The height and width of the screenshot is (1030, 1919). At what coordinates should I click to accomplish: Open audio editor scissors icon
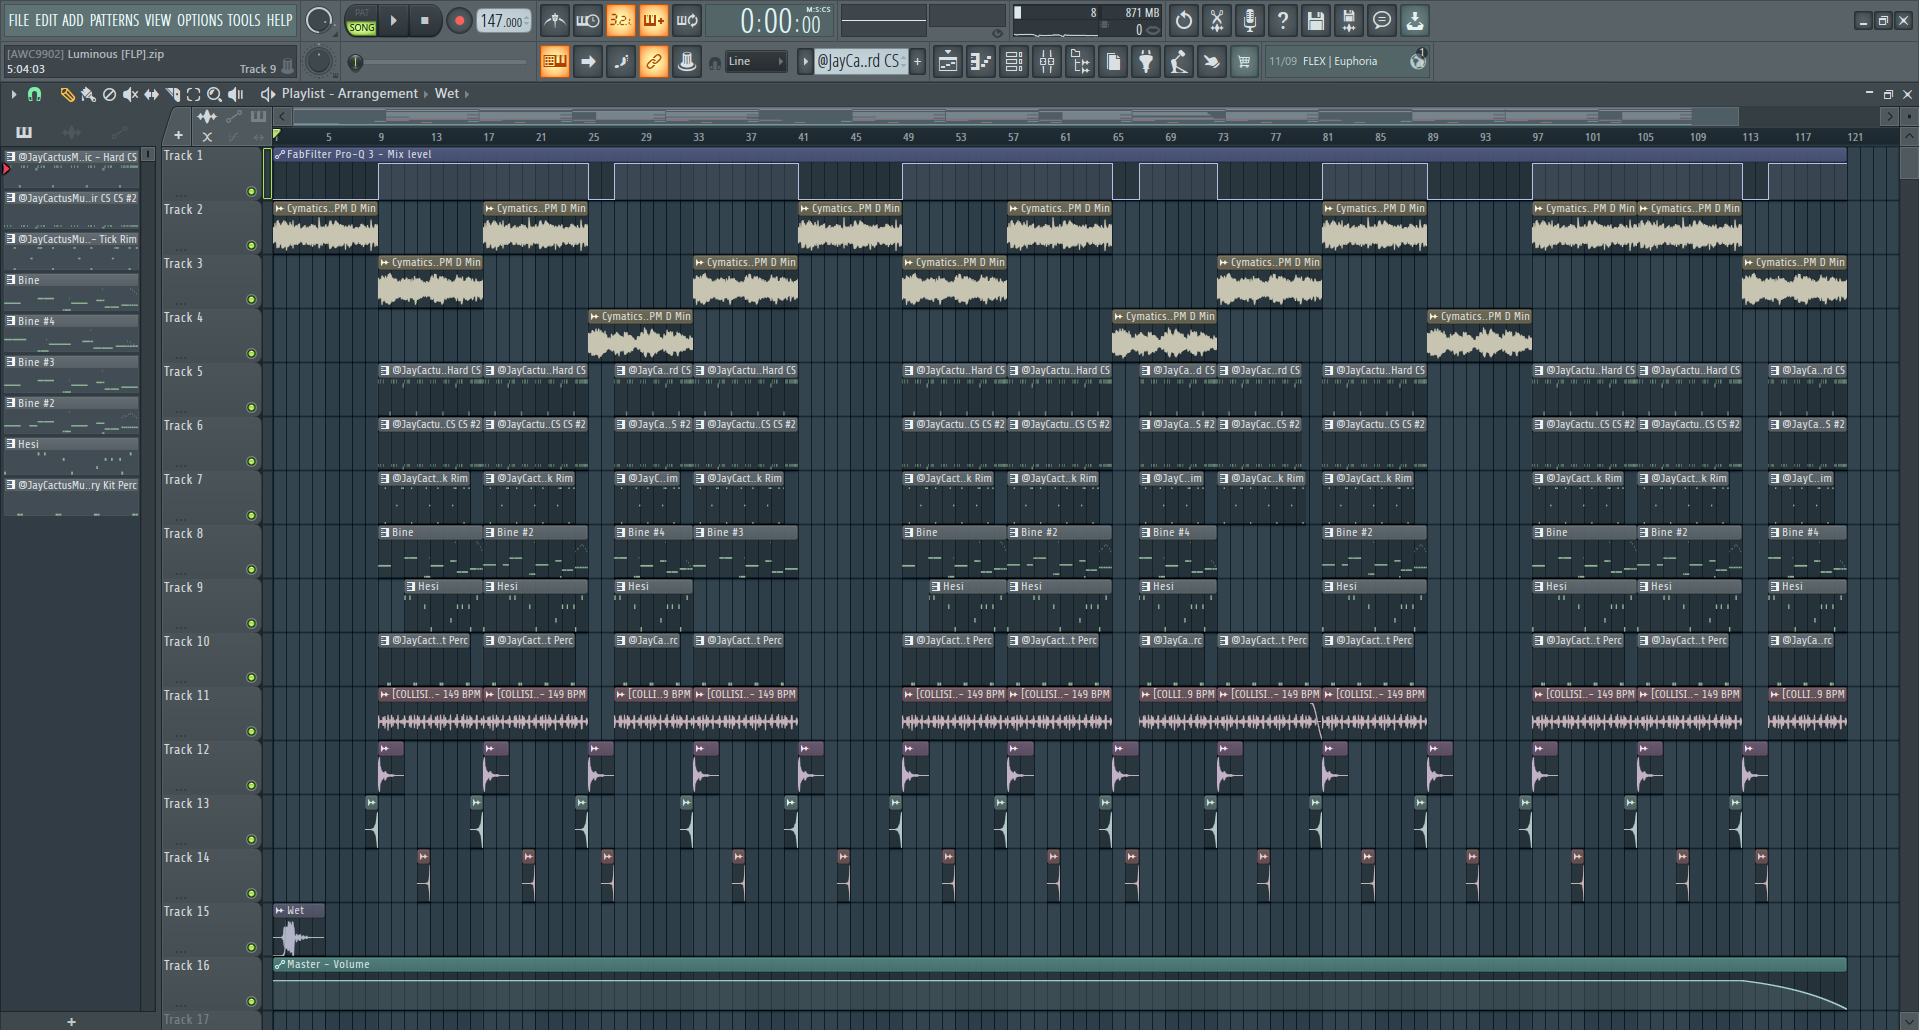click(x=1217, y=20)
